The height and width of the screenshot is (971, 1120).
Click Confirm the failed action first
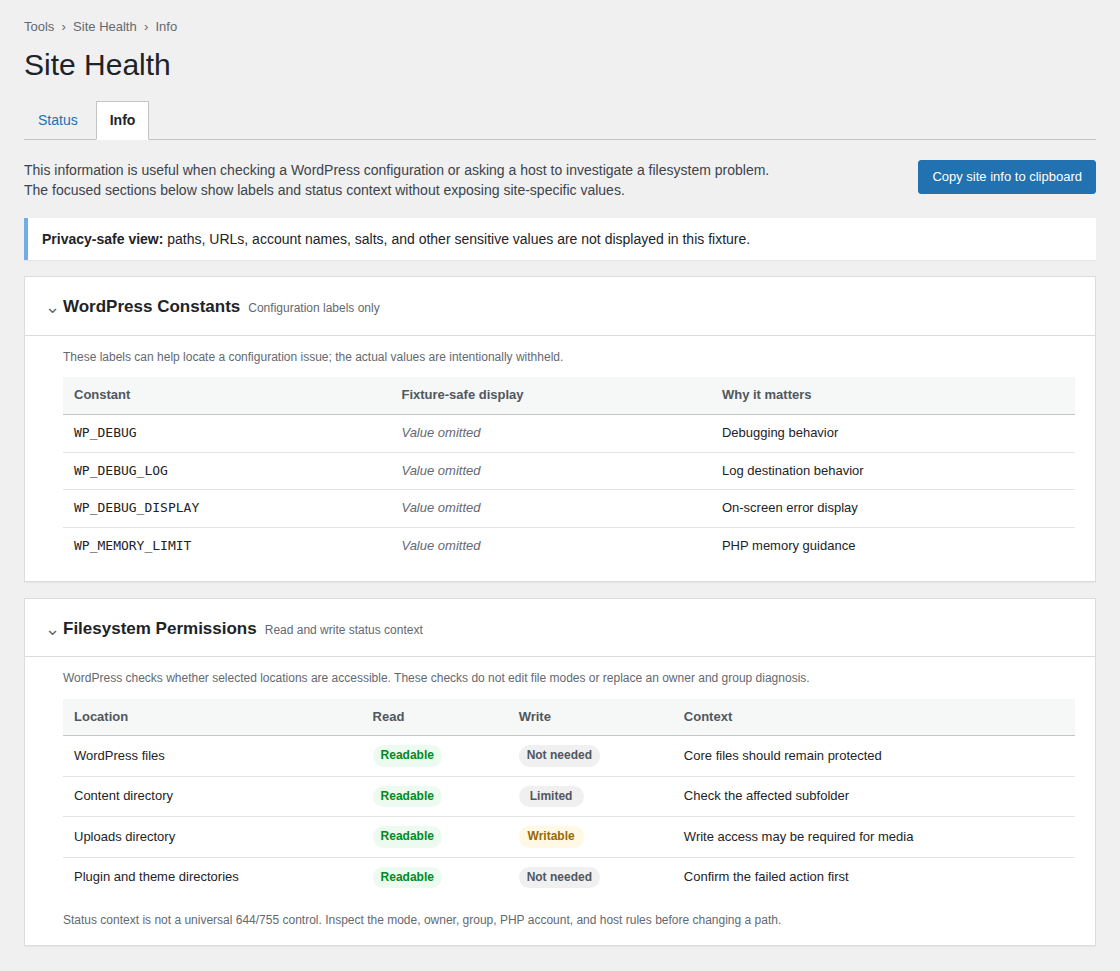[766, 877]
